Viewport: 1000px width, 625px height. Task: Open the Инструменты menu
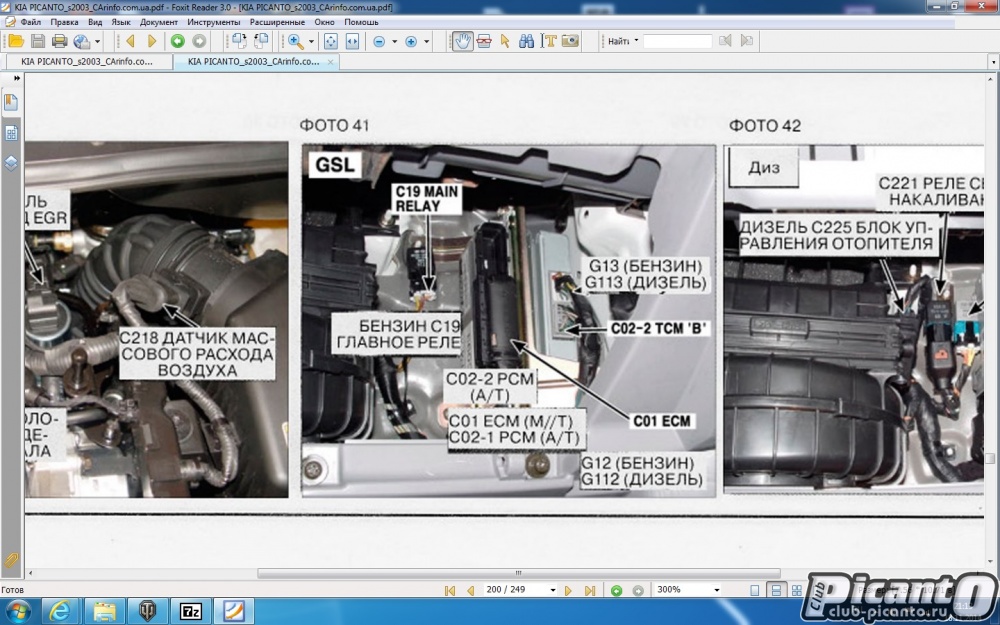pyautogui.click(x=214, y=22)
